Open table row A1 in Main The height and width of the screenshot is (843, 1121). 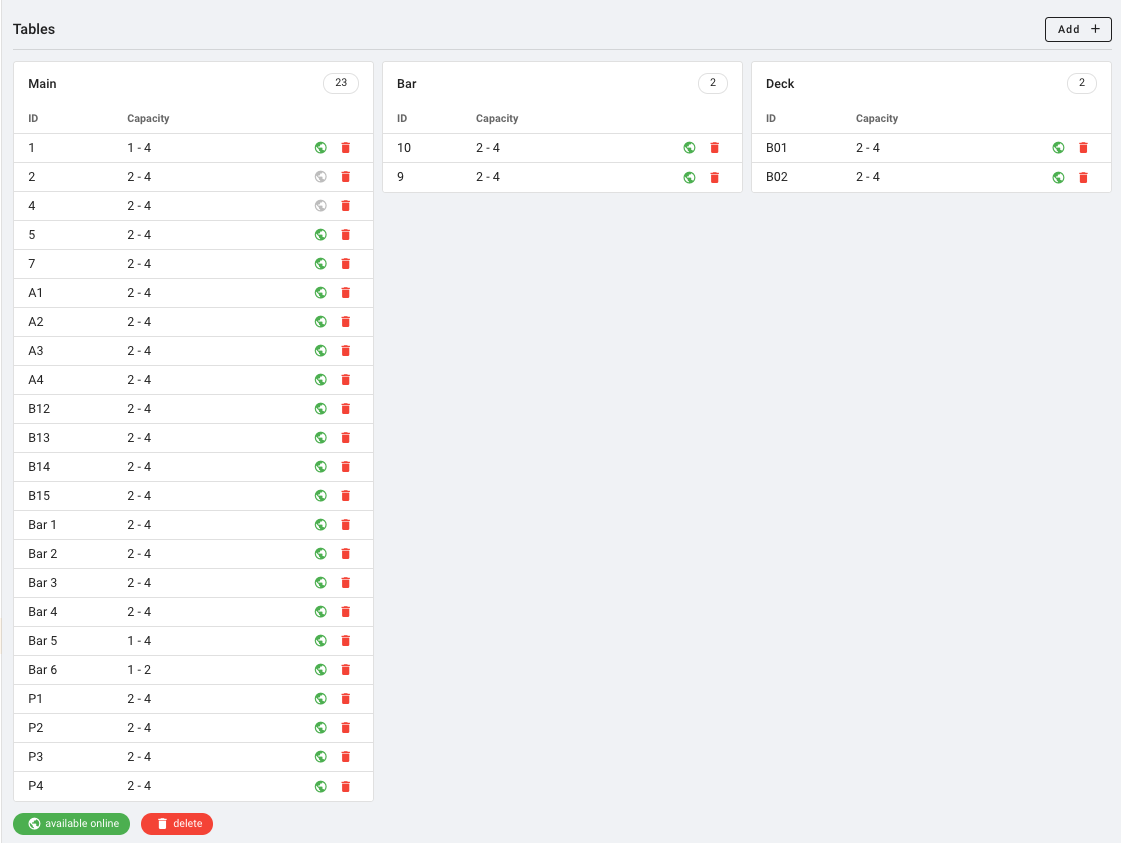pyautogui.click(x=150, y=293)
